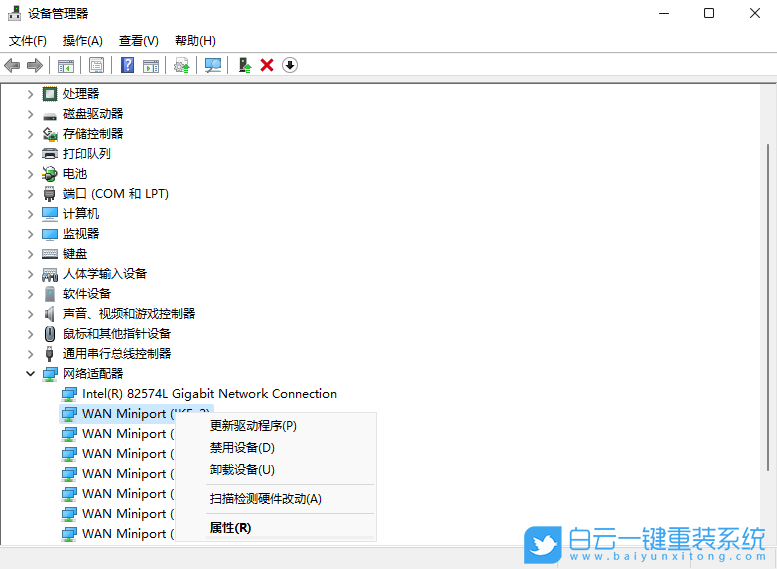Open the 文件(F) menu

point(28,41)
